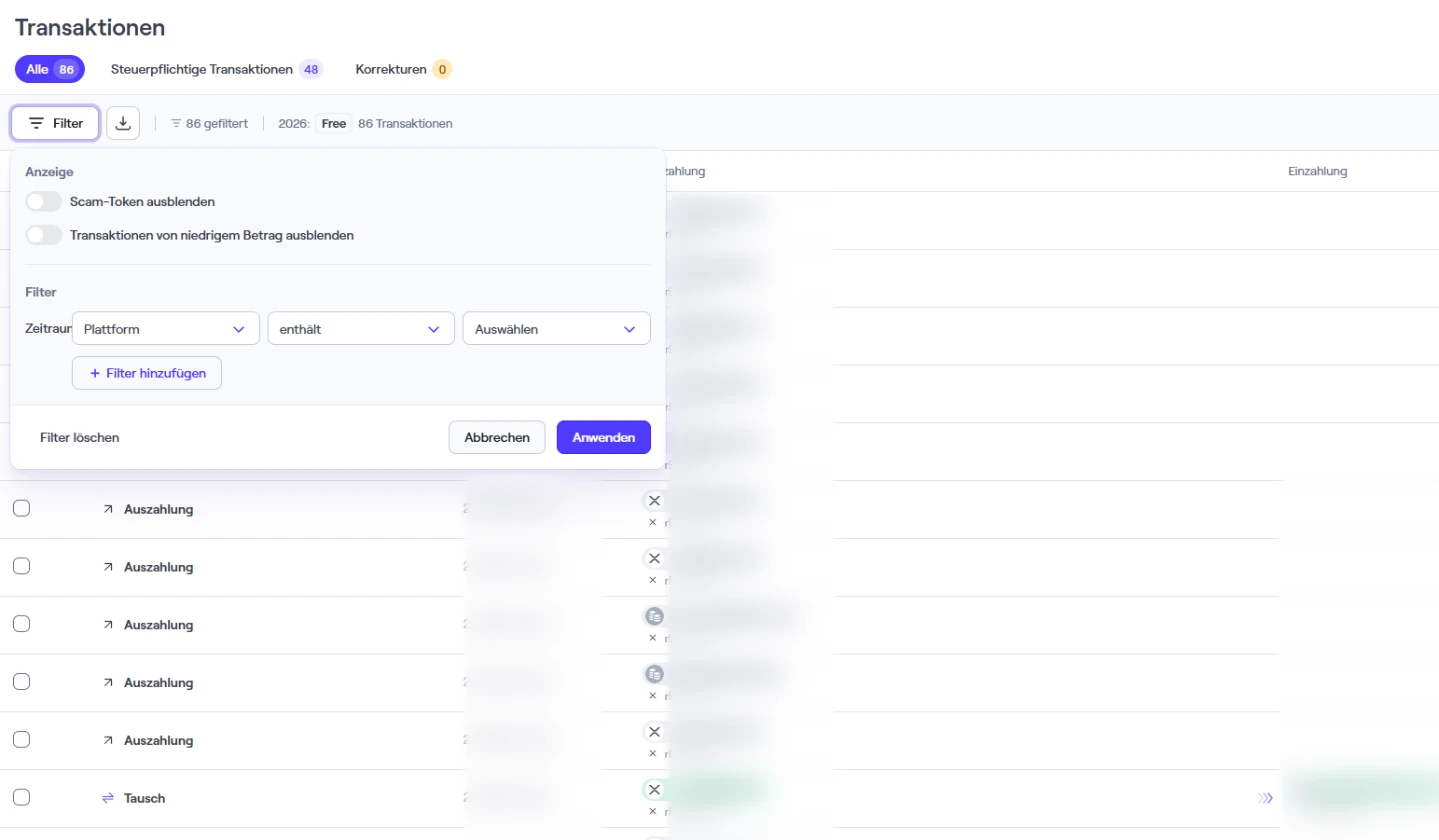Select the Korrekturen tab

click(x=403, y=69)
